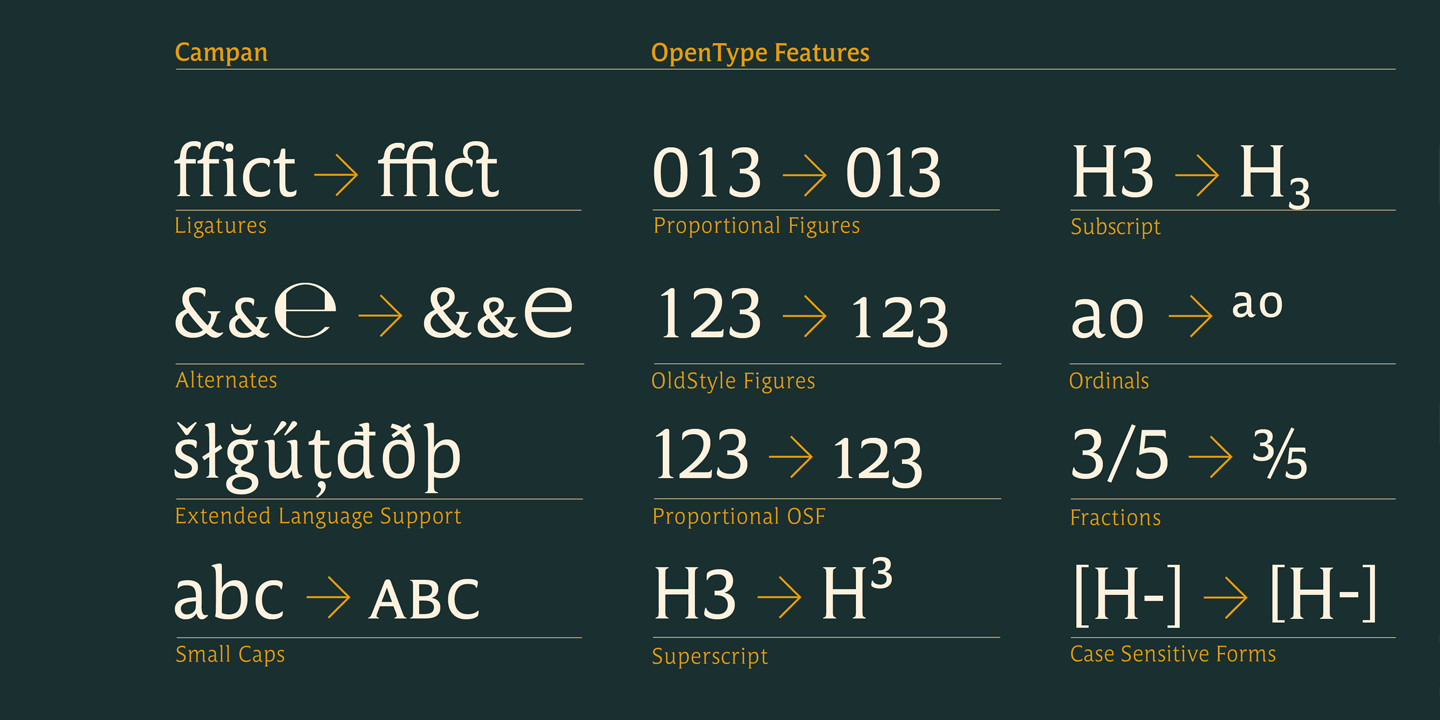Click the OldStyle Figures label
This screenshot has height=720, width=1440.
point(733,381)
